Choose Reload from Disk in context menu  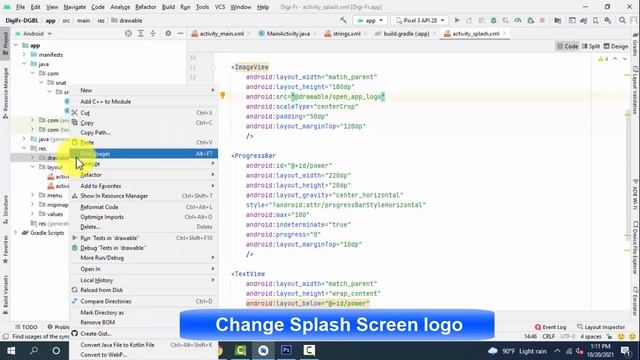click(143, 290)
